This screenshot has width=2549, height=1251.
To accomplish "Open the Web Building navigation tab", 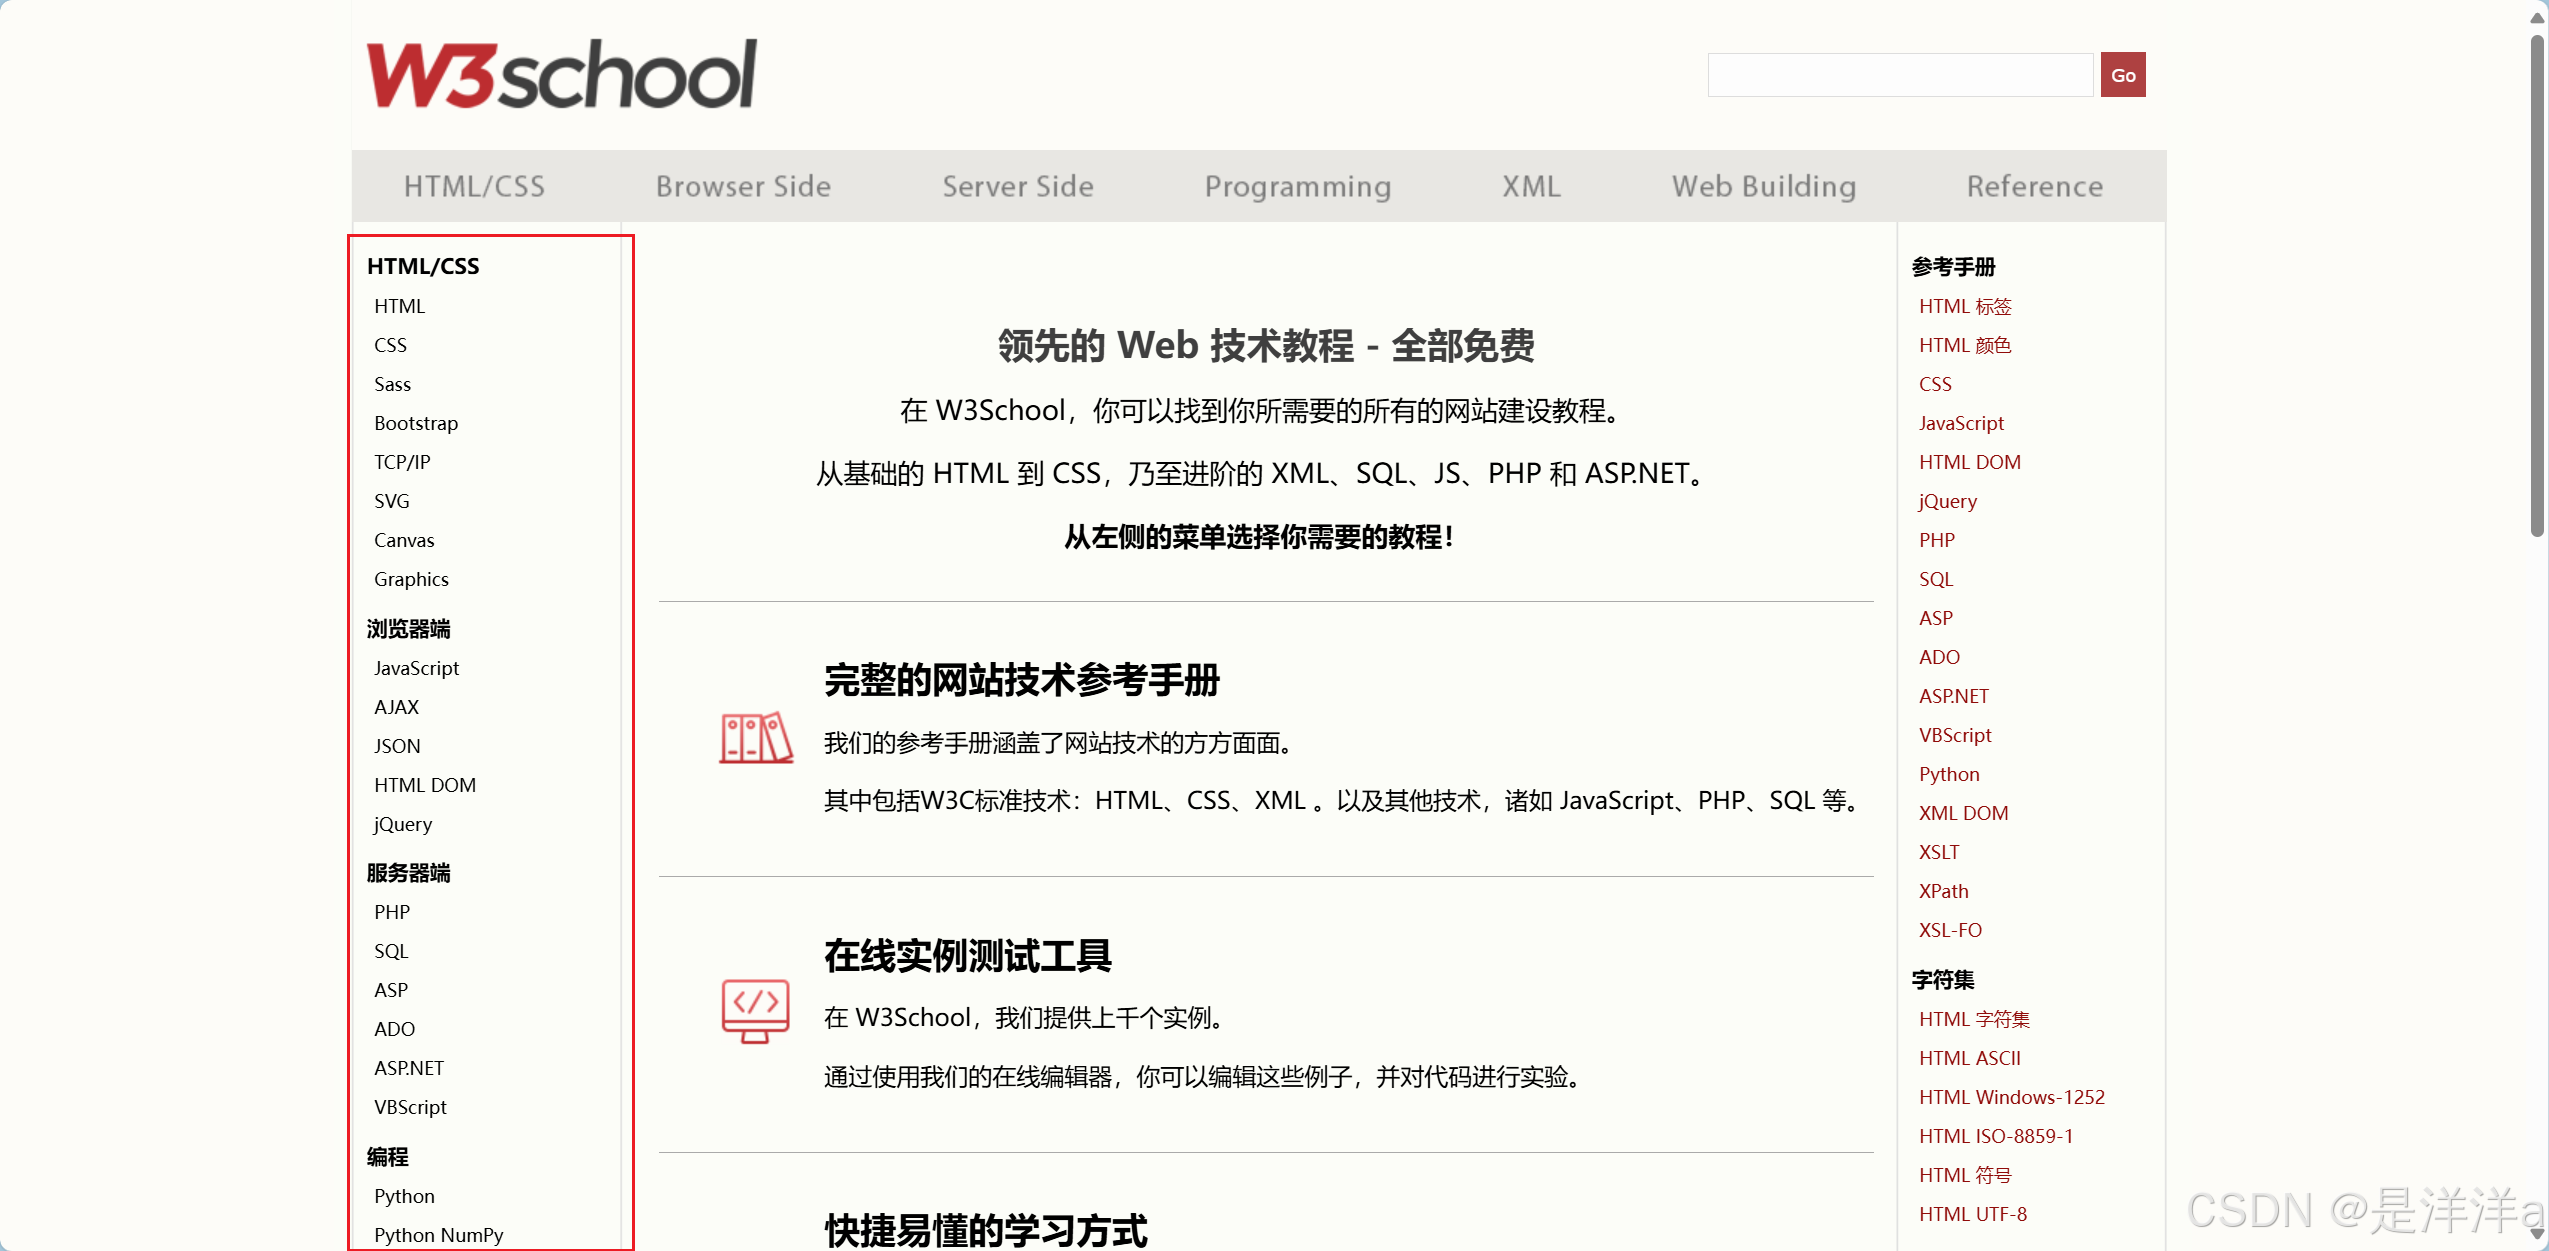I will click(1764, 186).
